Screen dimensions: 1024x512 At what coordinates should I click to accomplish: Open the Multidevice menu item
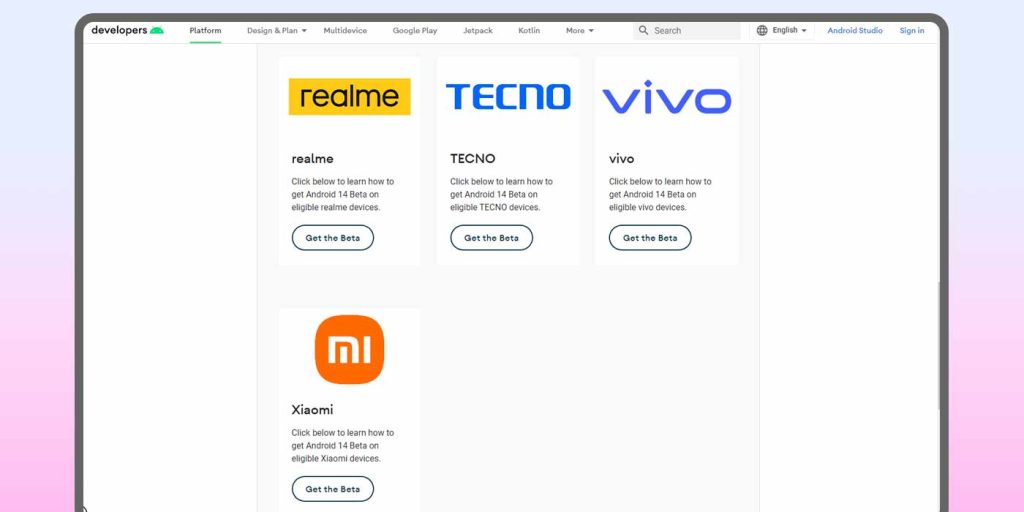tap(345, 31)
